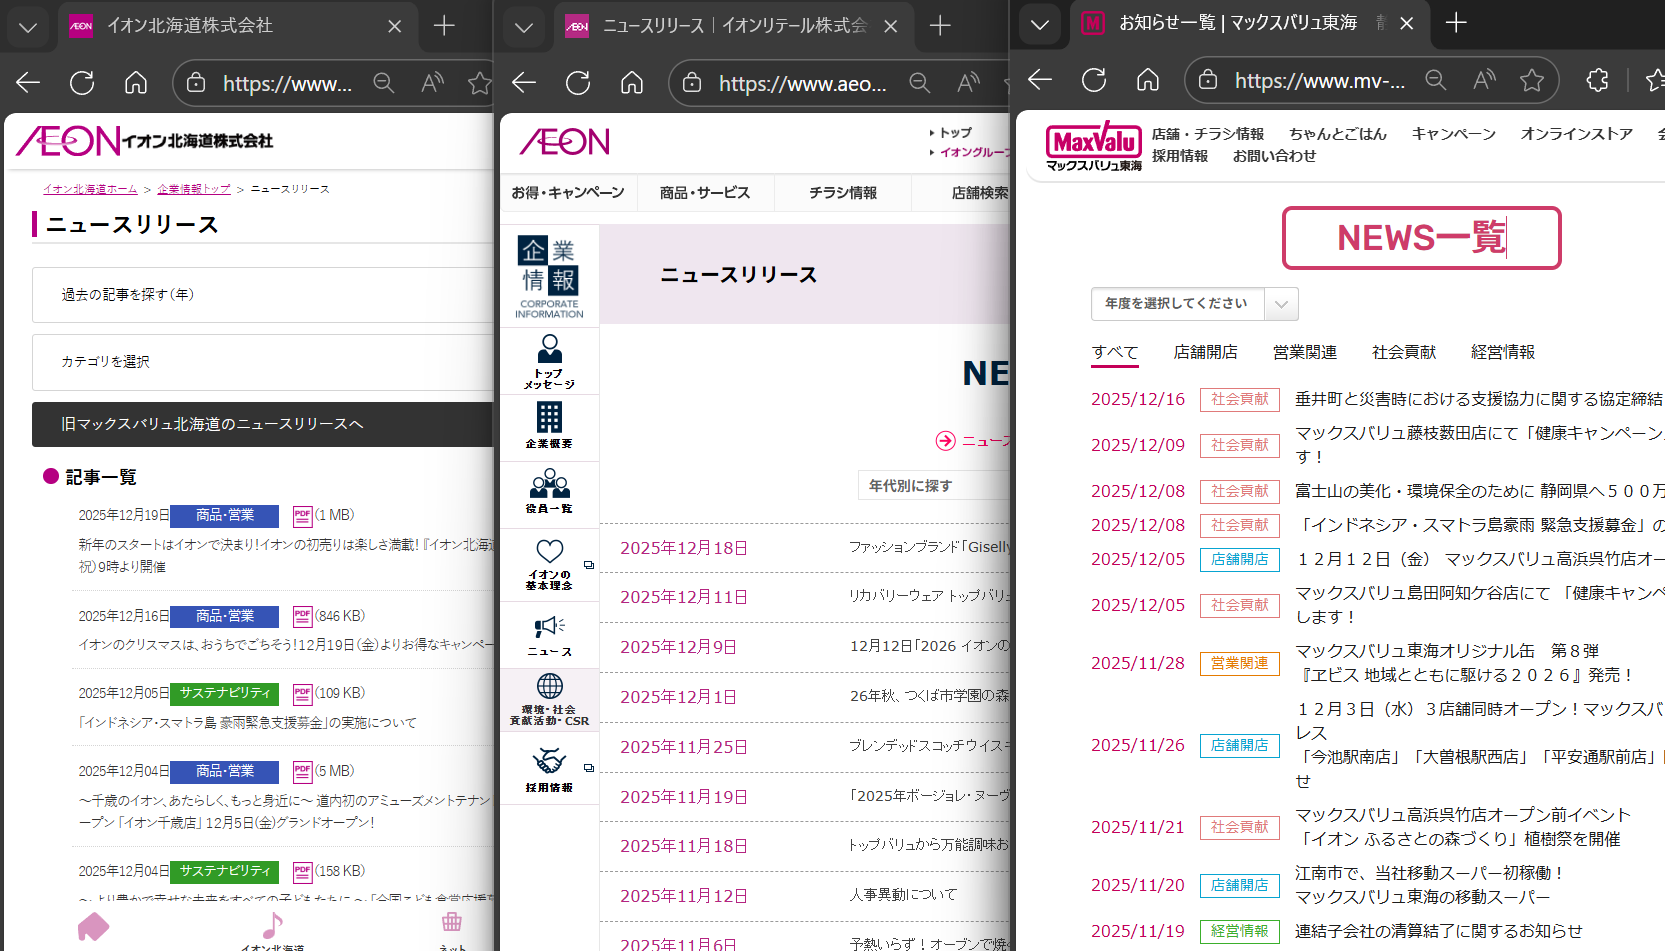Open PDF icon for 2025年12月05日 article
This screenshot has width=1665, height=951.
click(302, 694)
